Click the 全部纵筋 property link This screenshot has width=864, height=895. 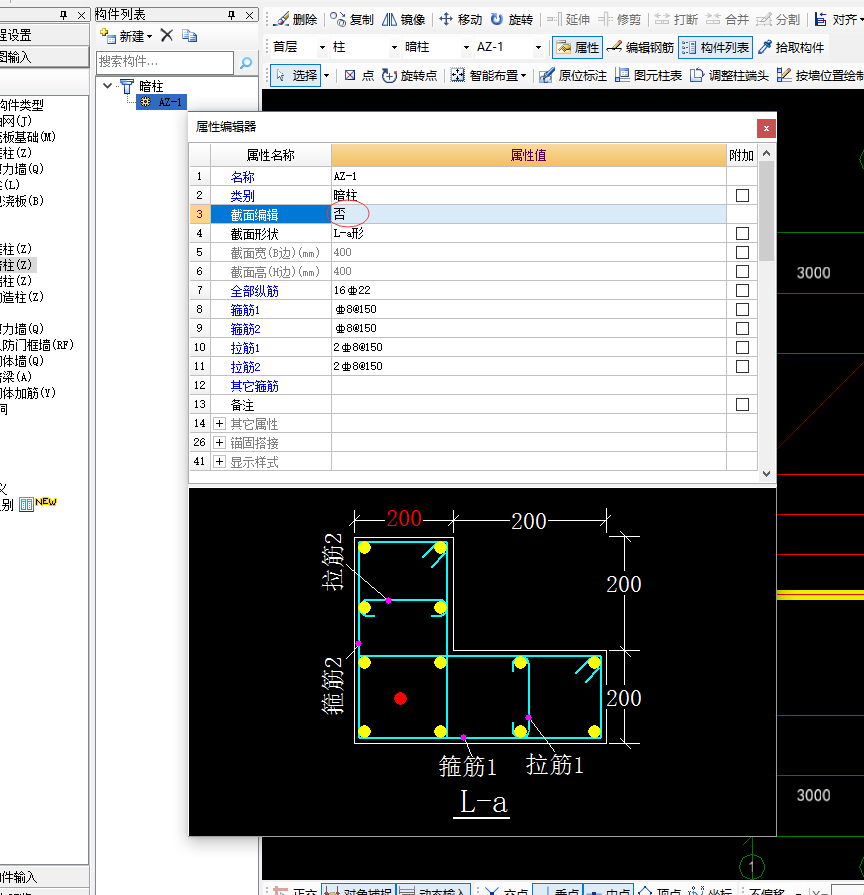(x=255, y=291)
